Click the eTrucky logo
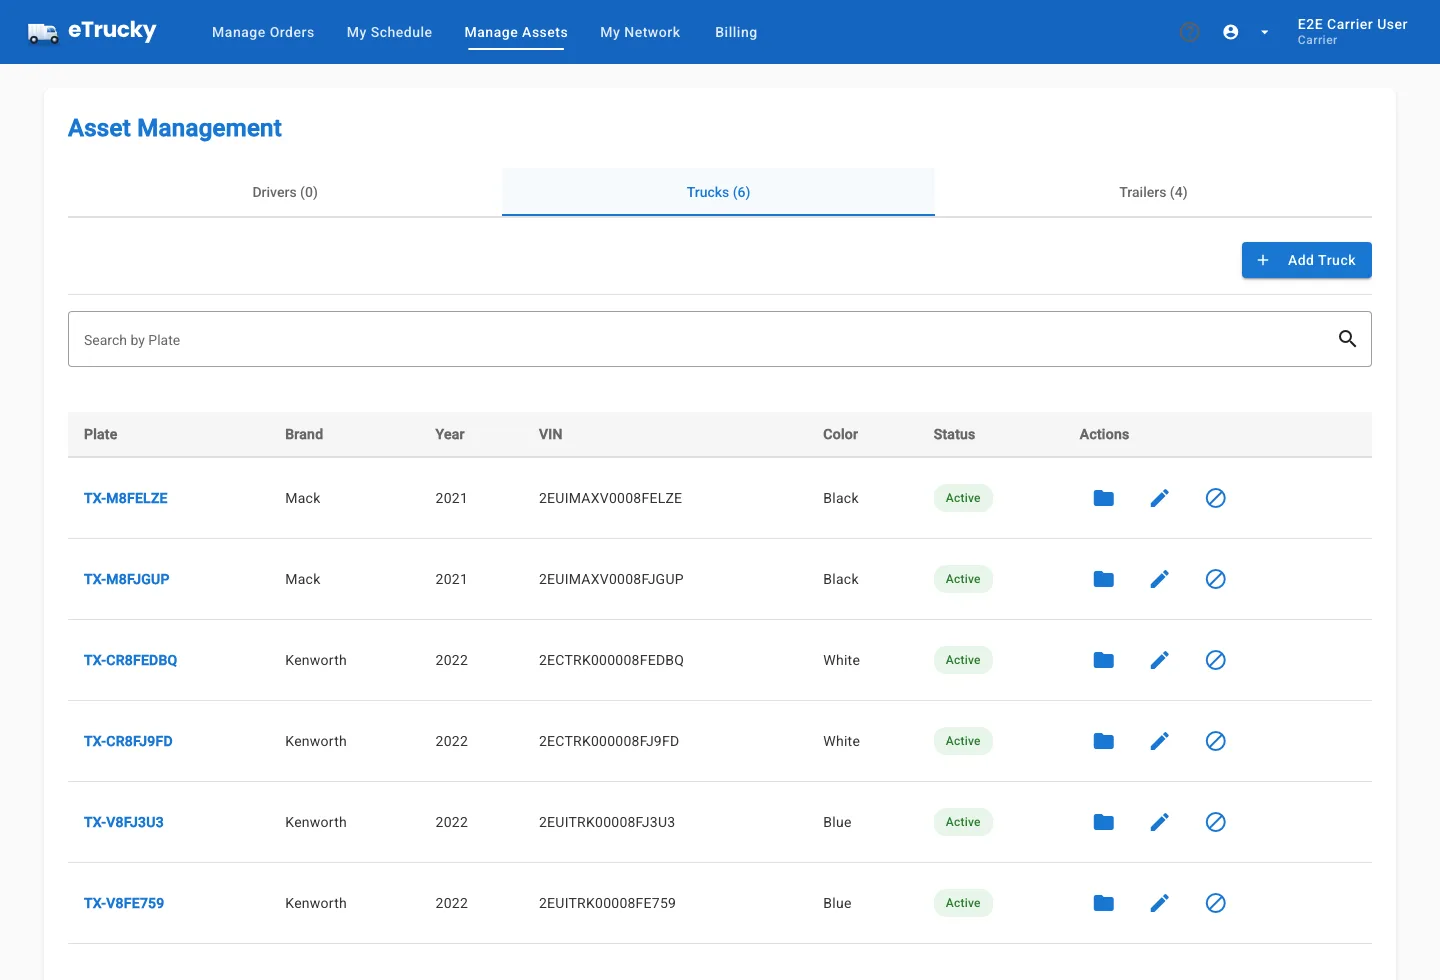Viewport: 1440px width, 980px height. [x=92, y=32]
